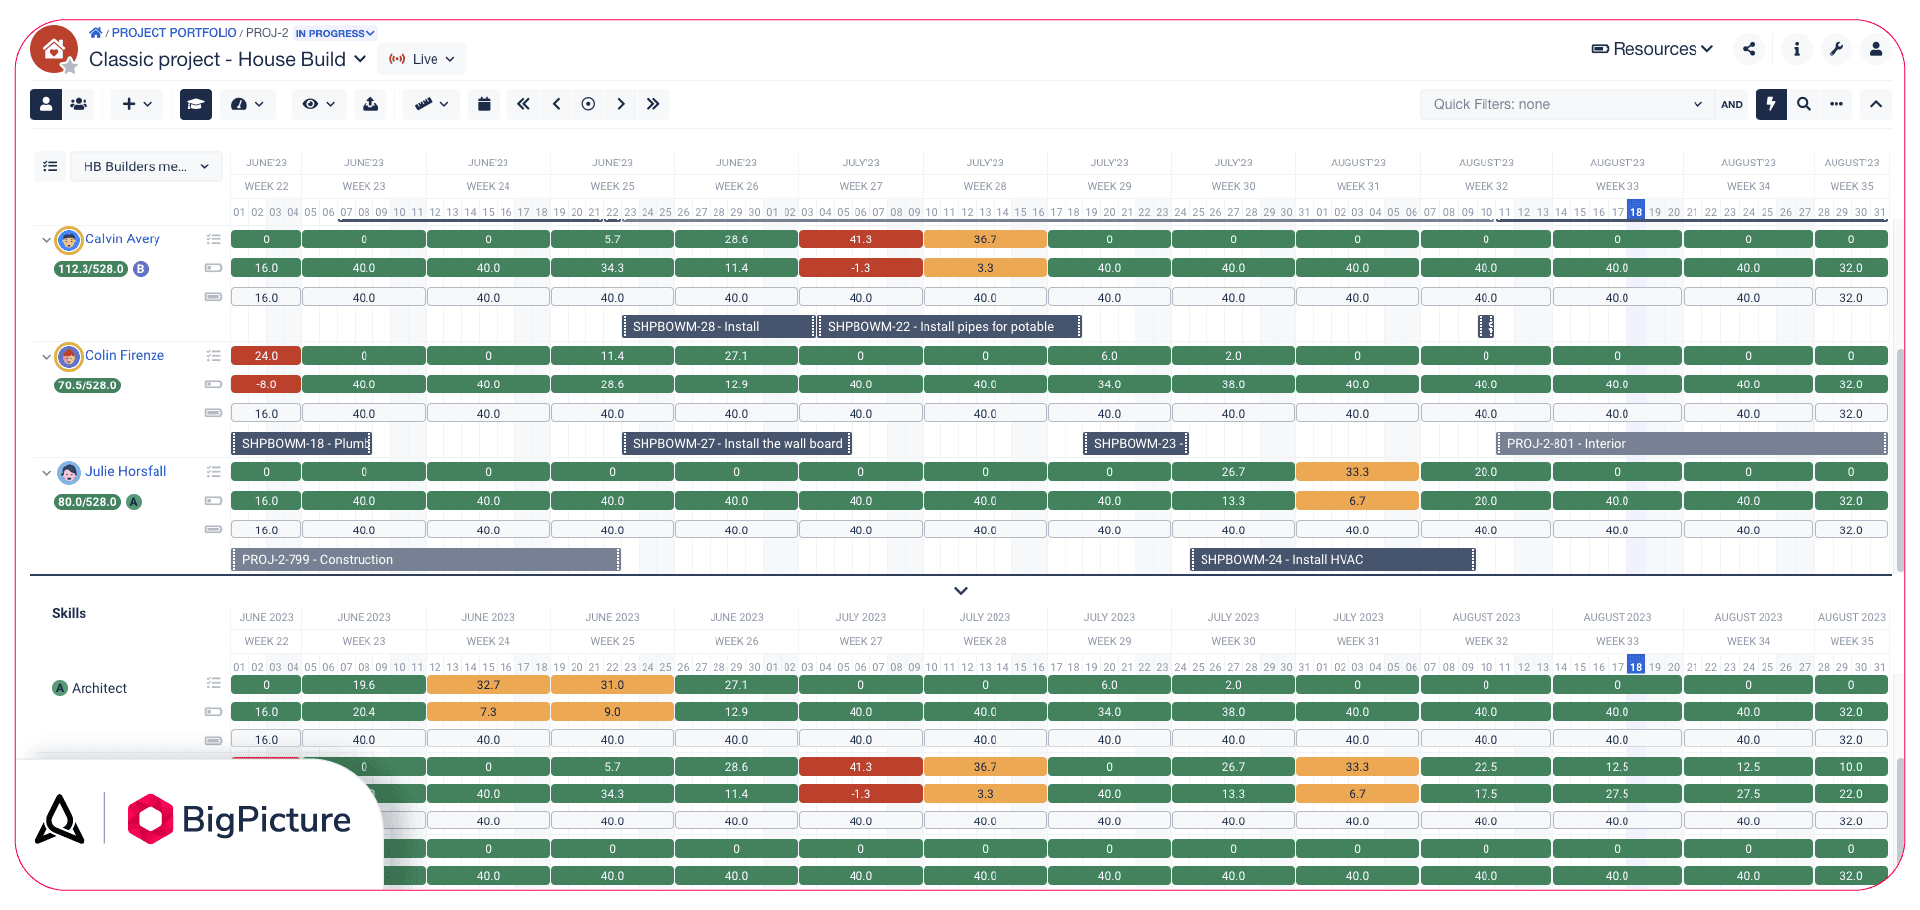Click Colin Firenze's workload list row icon
The image size is (1920, 910).
pyautogui.click(x=213, y=355)
